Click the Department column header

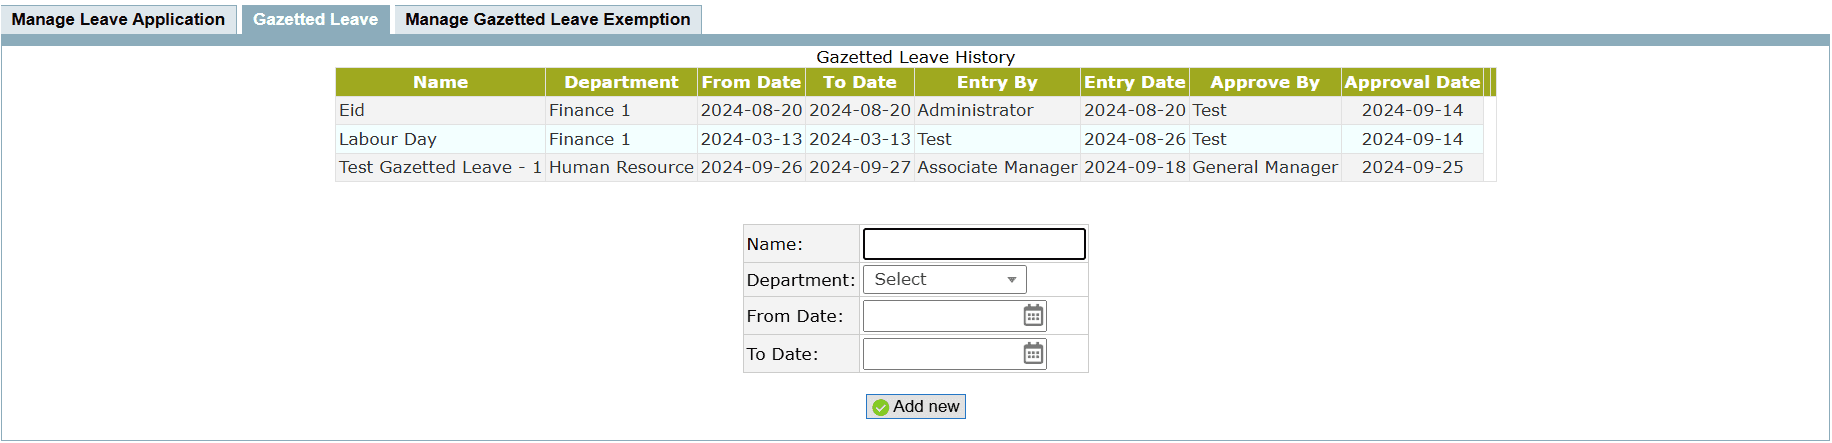click(621, 82)
